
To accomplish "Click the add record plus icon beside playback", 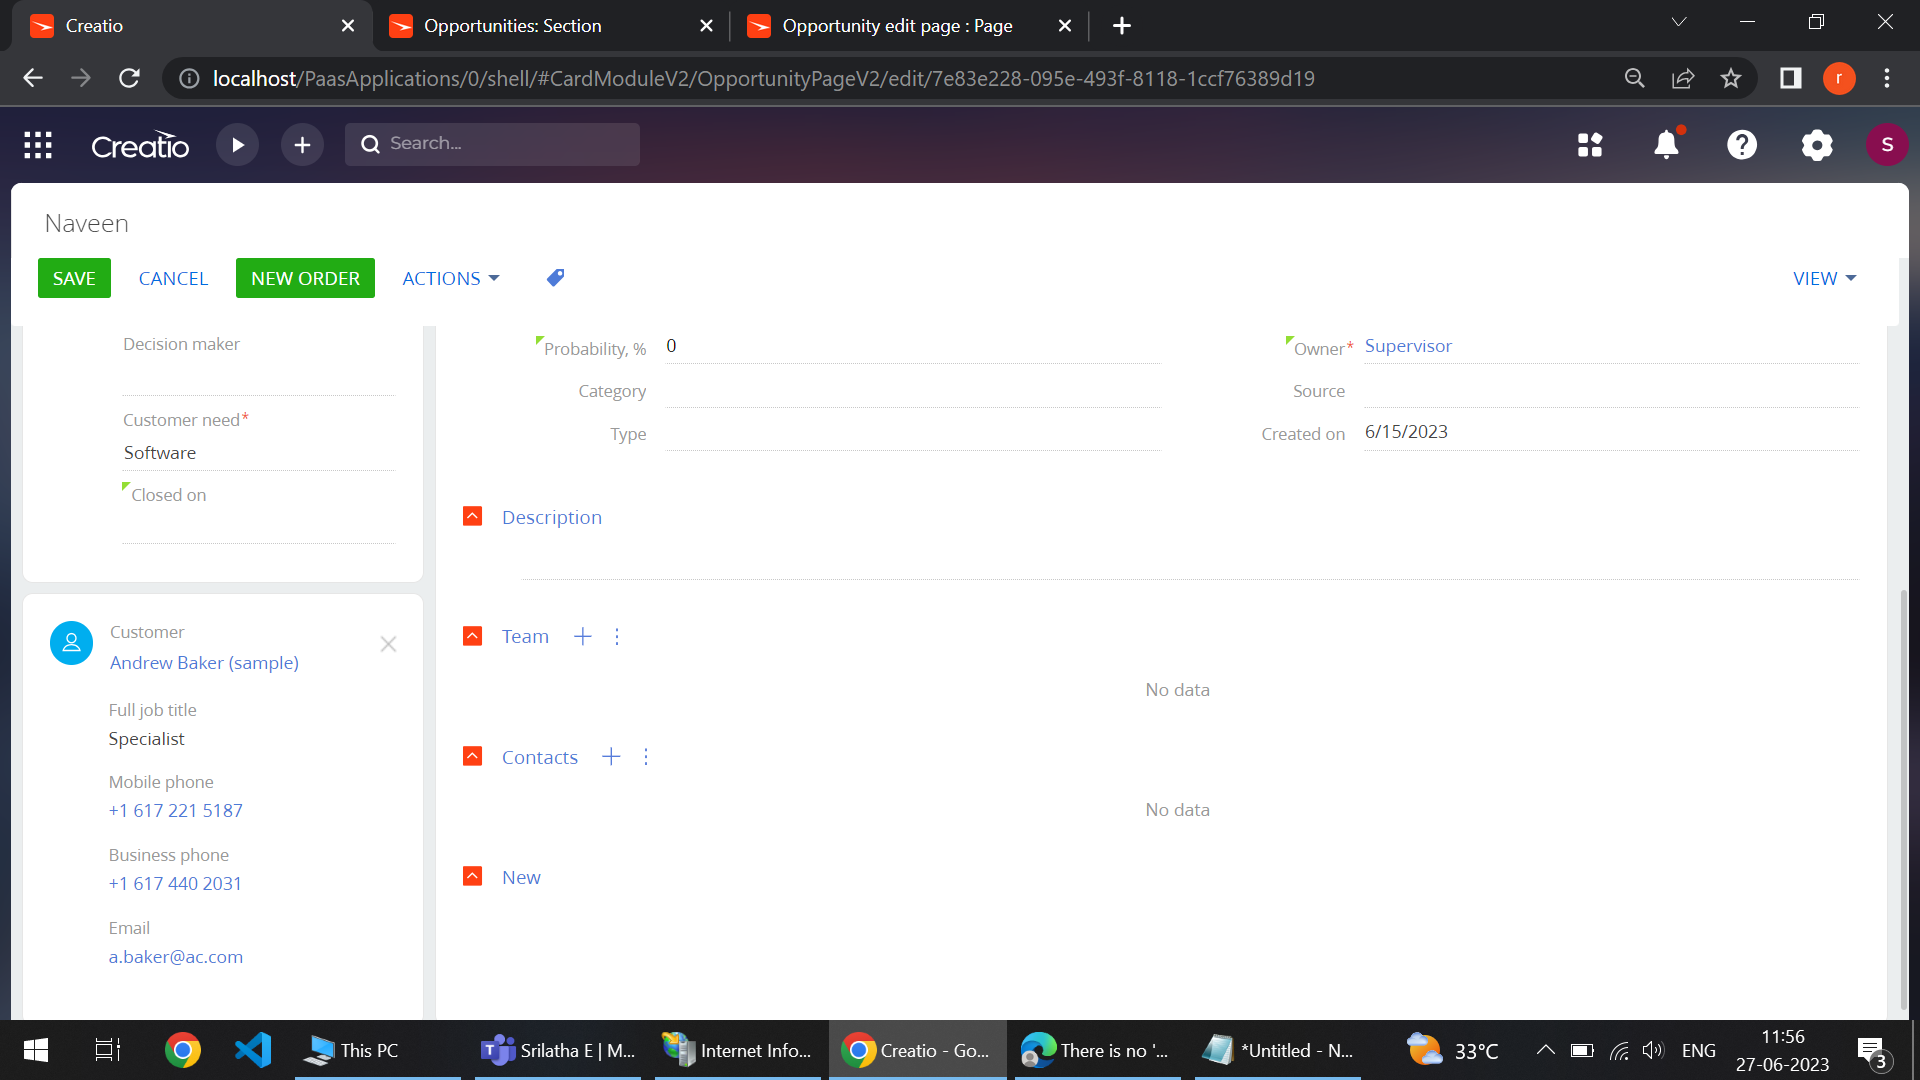I will 301,145.
